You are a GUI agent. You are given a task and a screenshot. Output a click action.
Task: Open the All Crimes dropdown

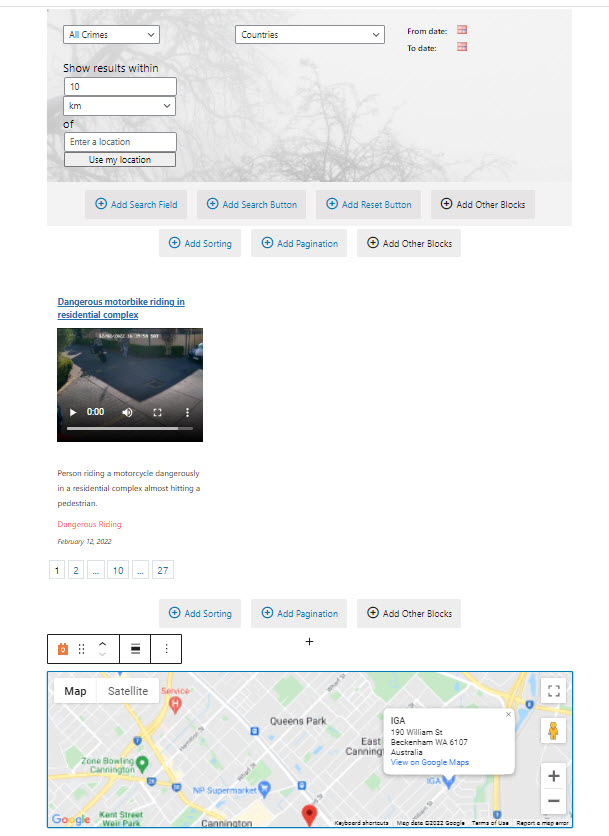point(111,35)
